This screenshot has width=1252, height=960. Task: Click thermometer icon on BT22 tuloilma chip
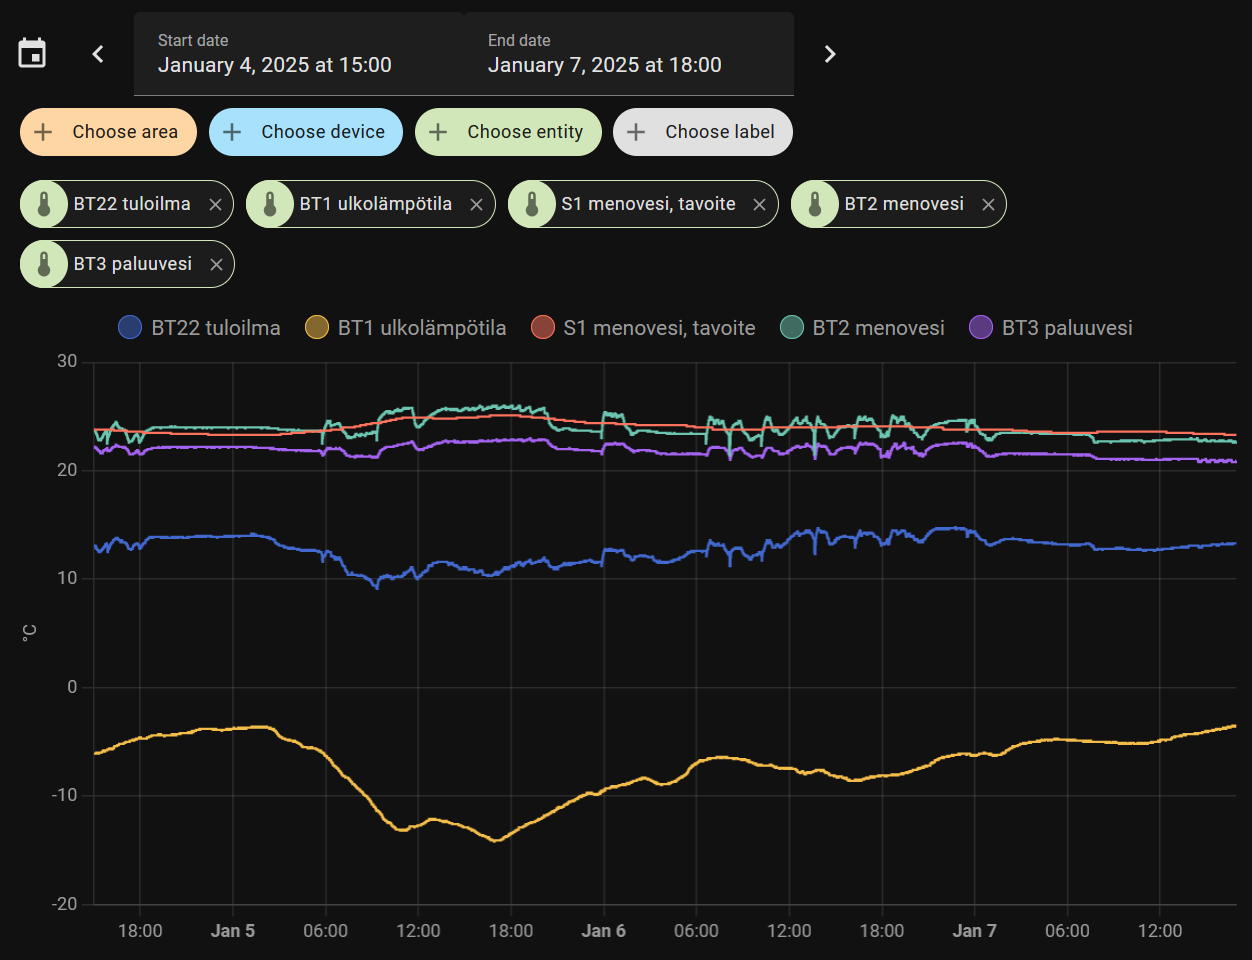(44, 204)
